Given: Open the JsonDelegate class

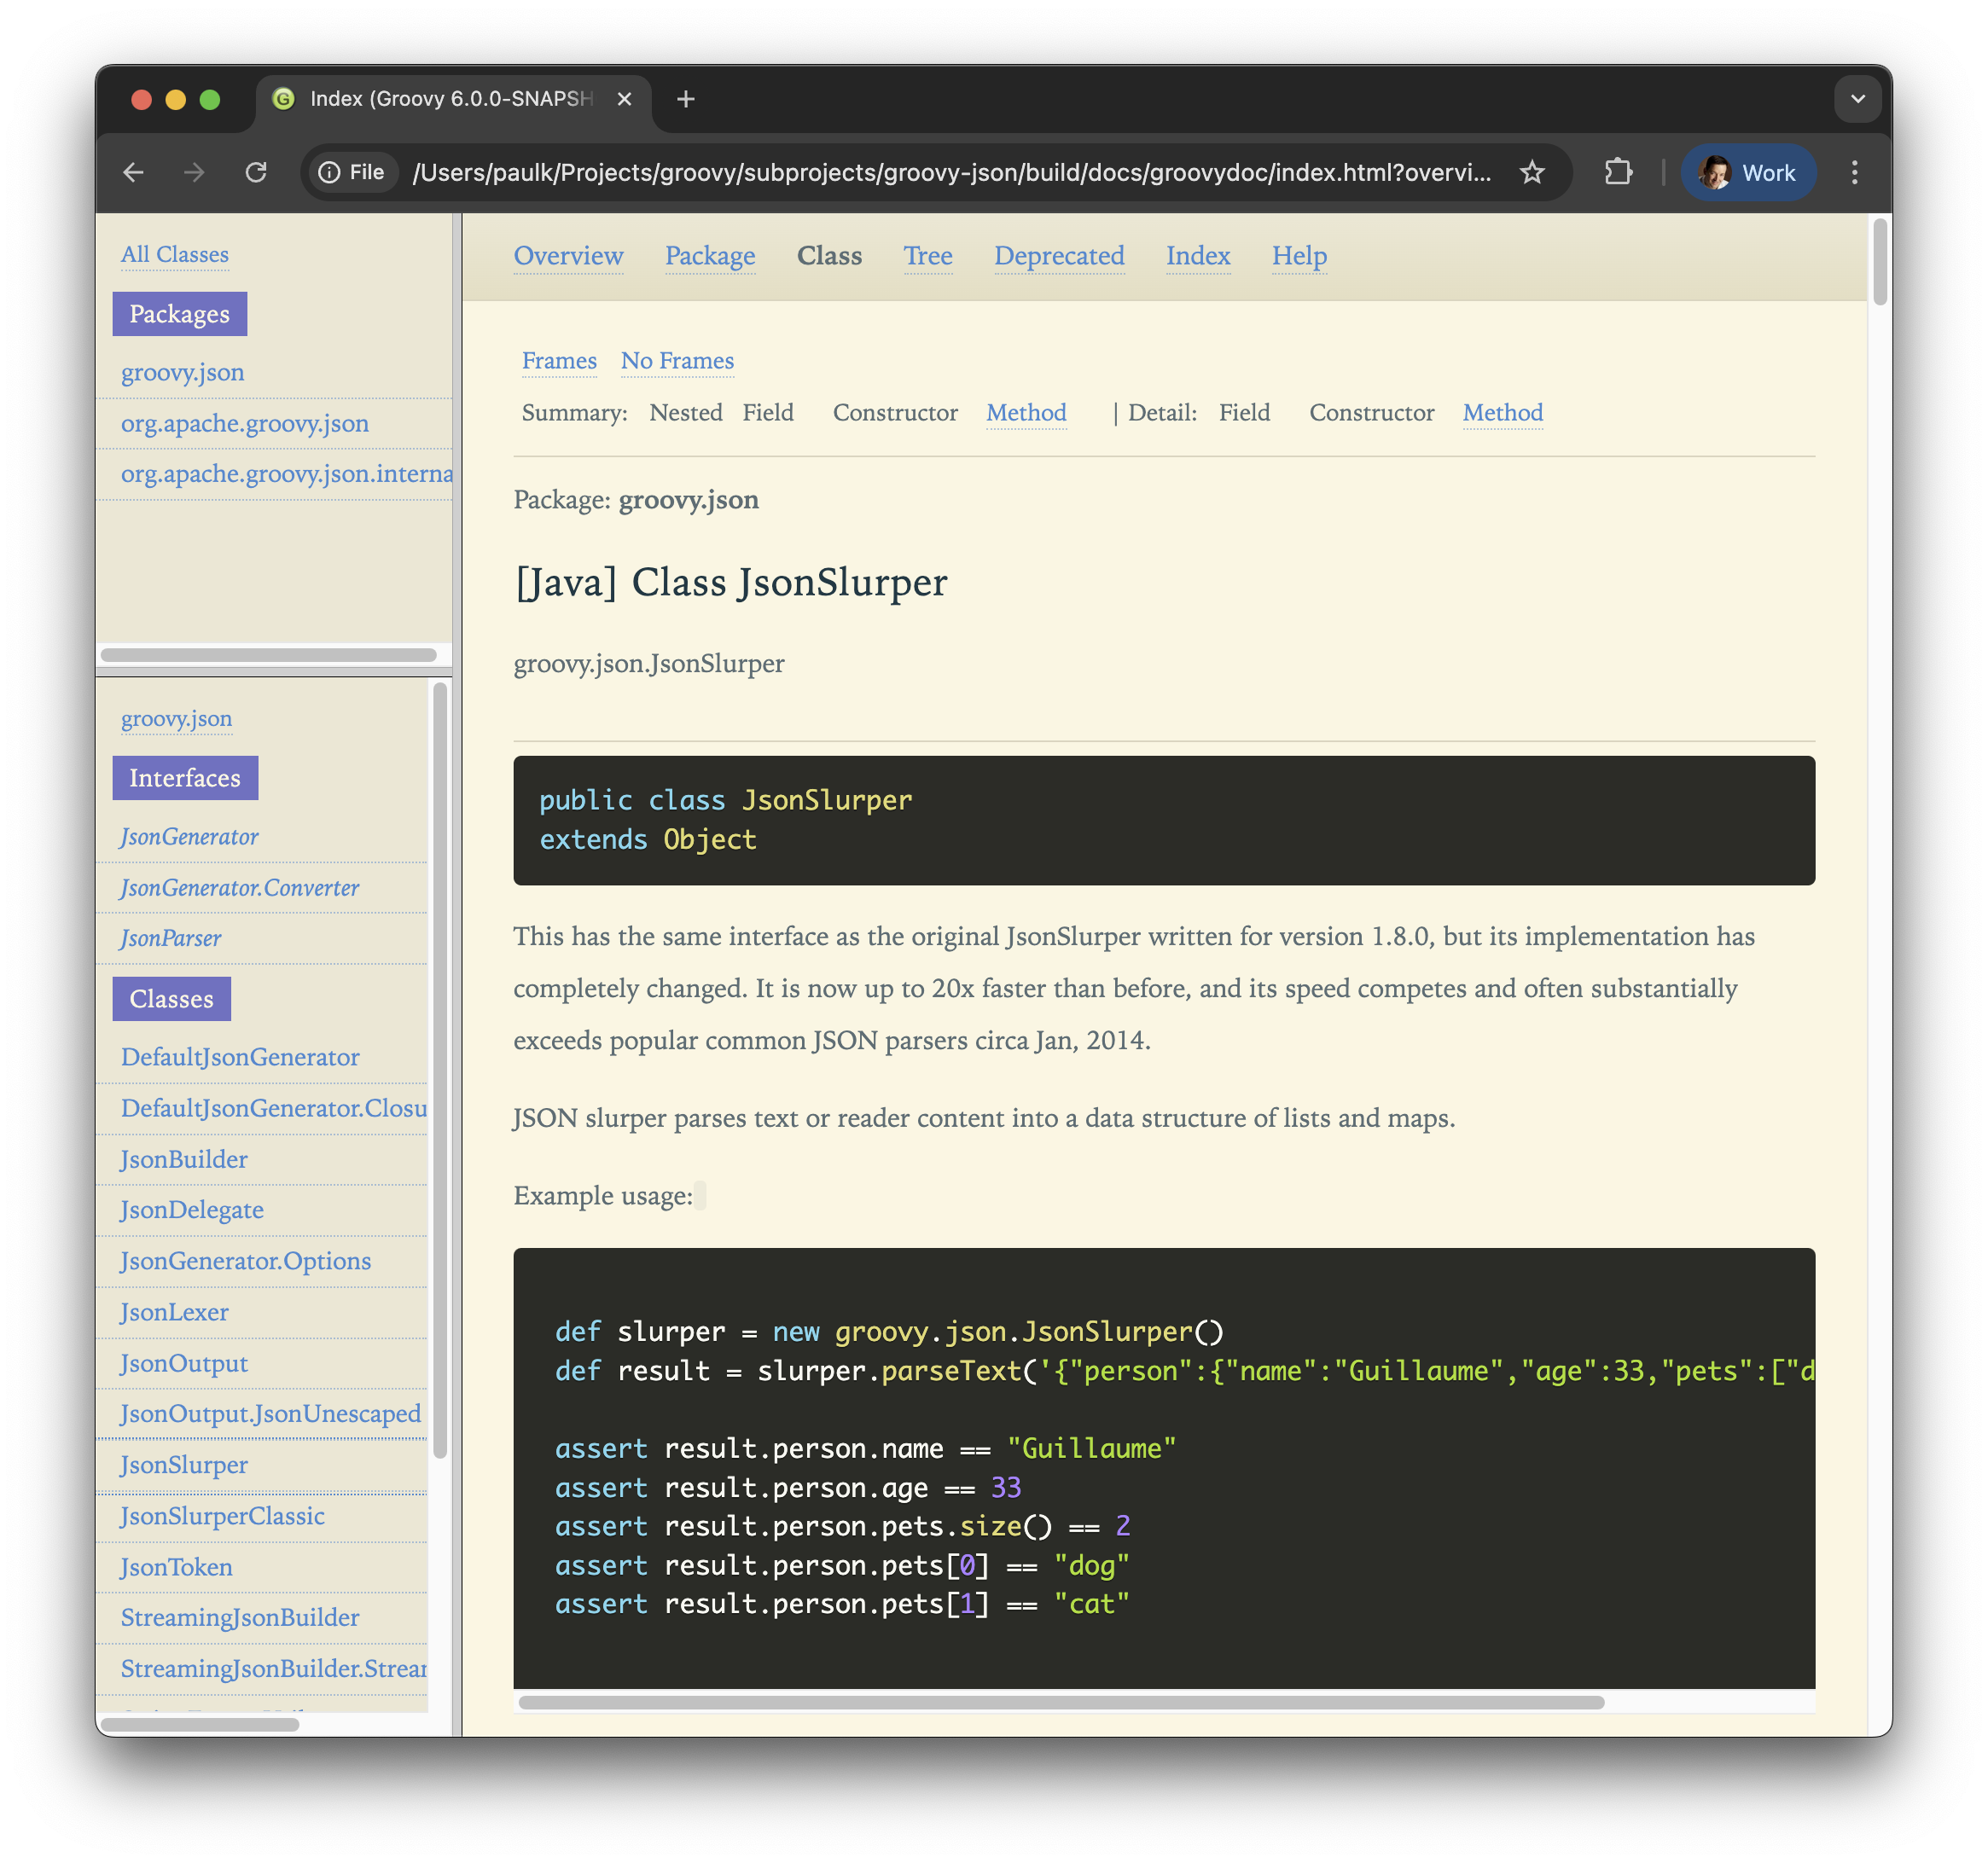Looking at the screenshot, I should point(192,1210).
